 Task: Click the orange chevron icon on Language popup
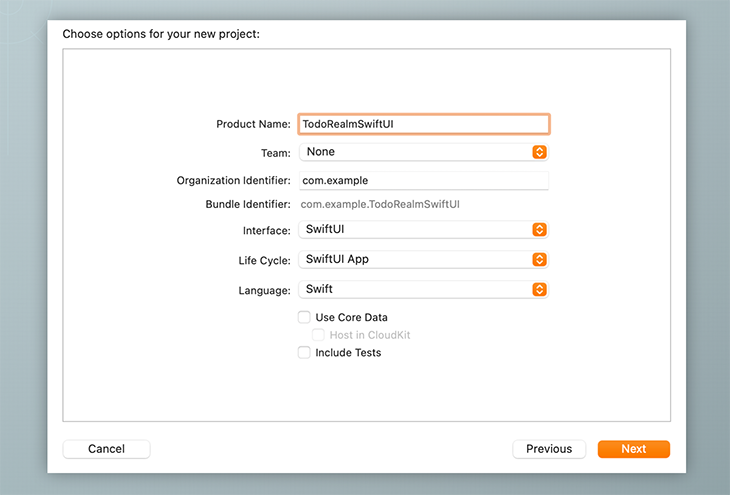pos(539,290)
